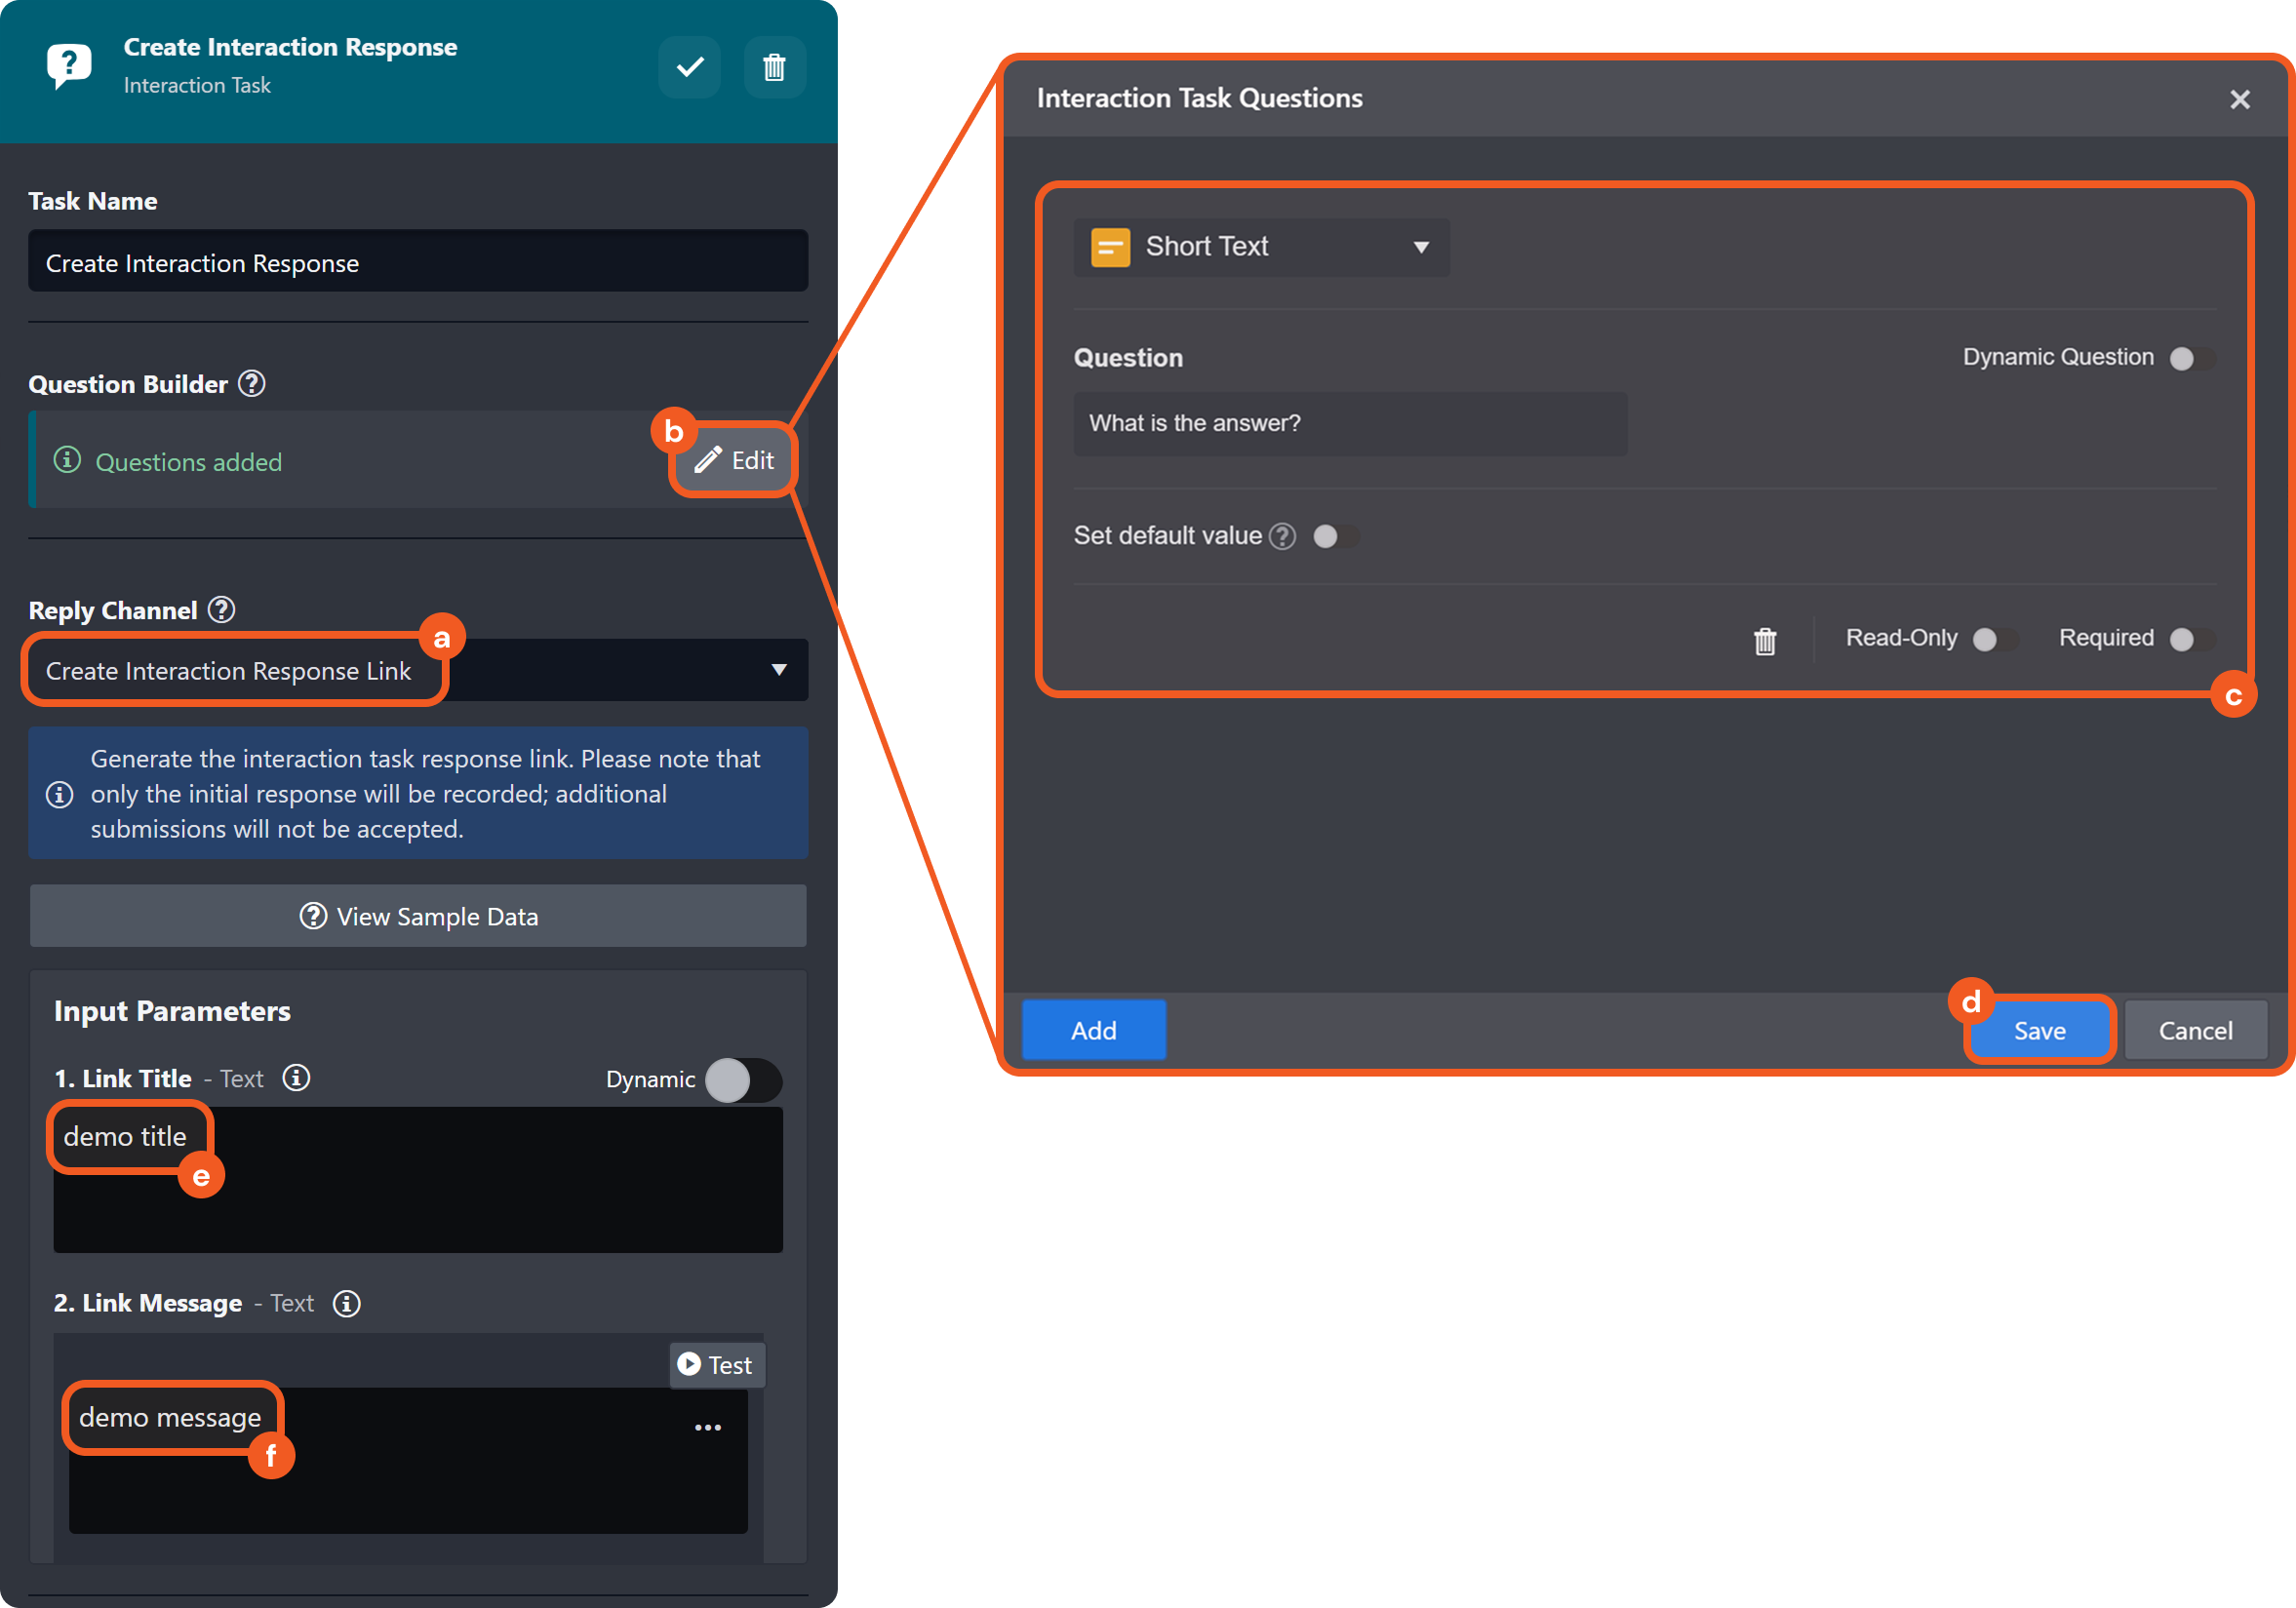Click the Question Builder help icon
Screen dimensions: 2296x1608
(x=252, y=384)
